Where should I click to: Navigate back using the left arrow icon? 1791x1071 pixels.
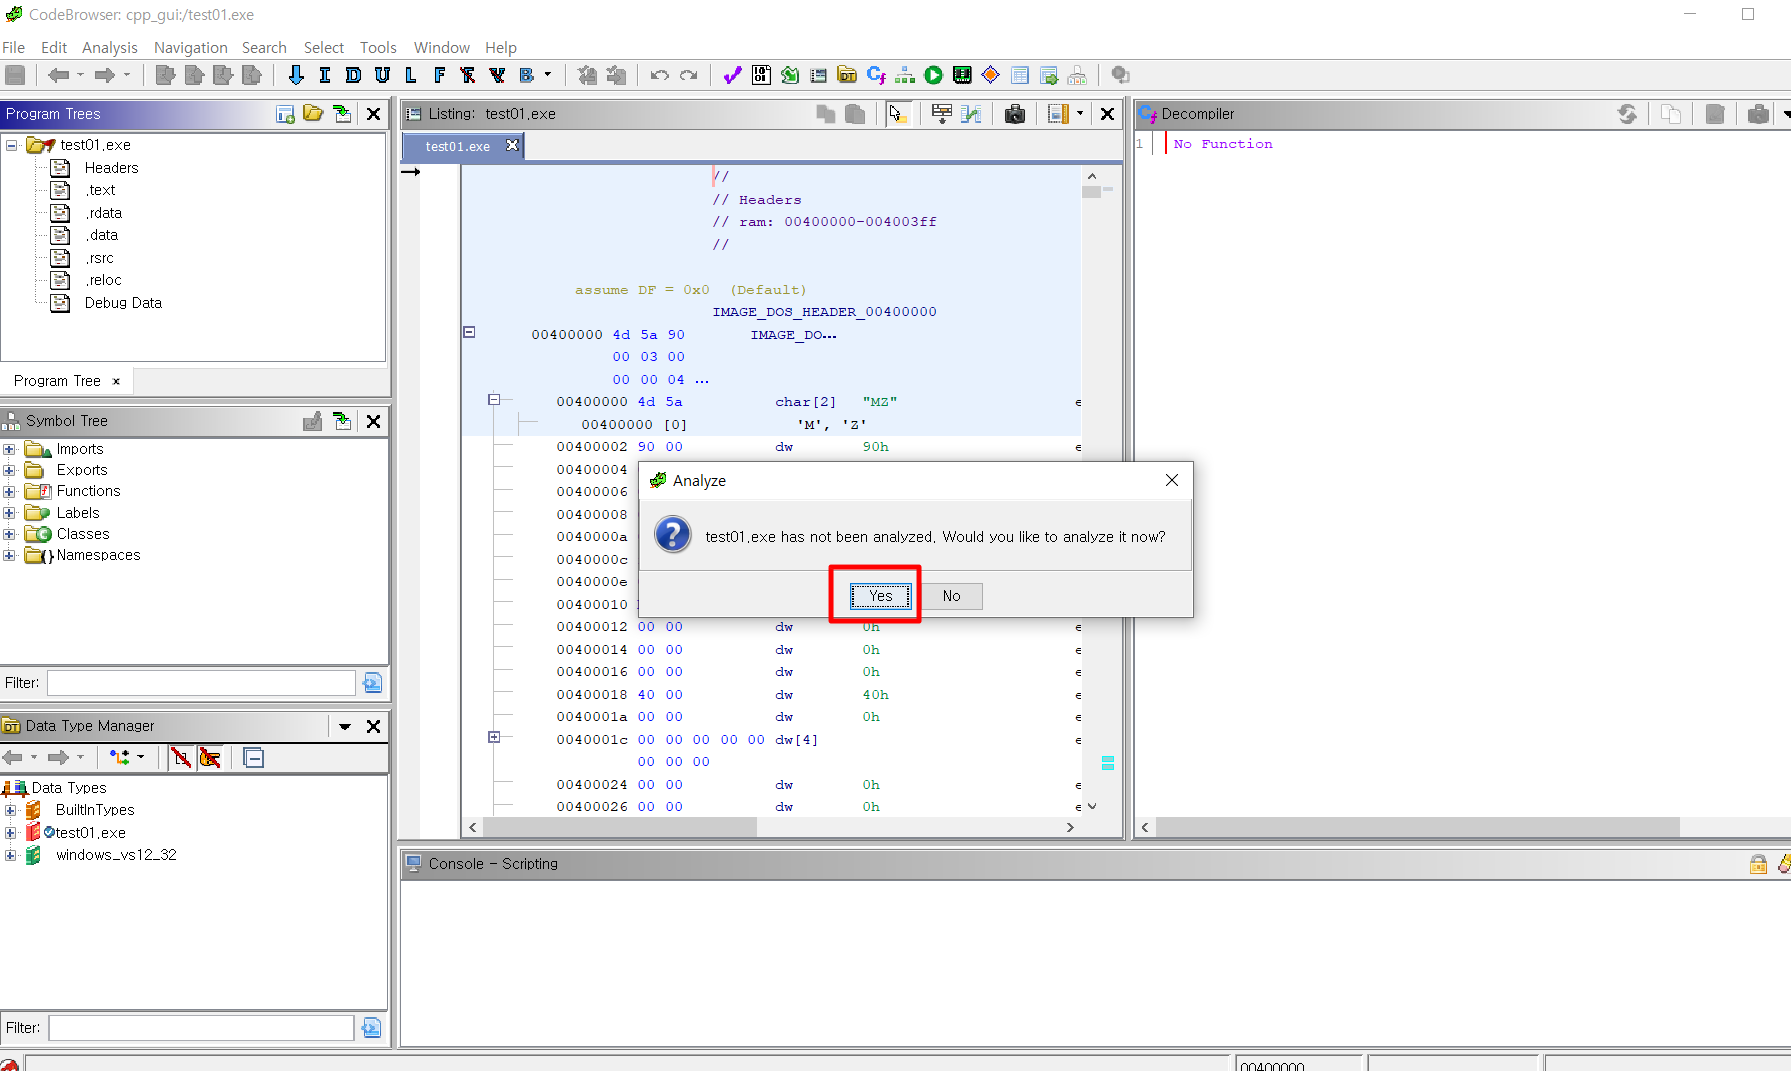point(60,75)
